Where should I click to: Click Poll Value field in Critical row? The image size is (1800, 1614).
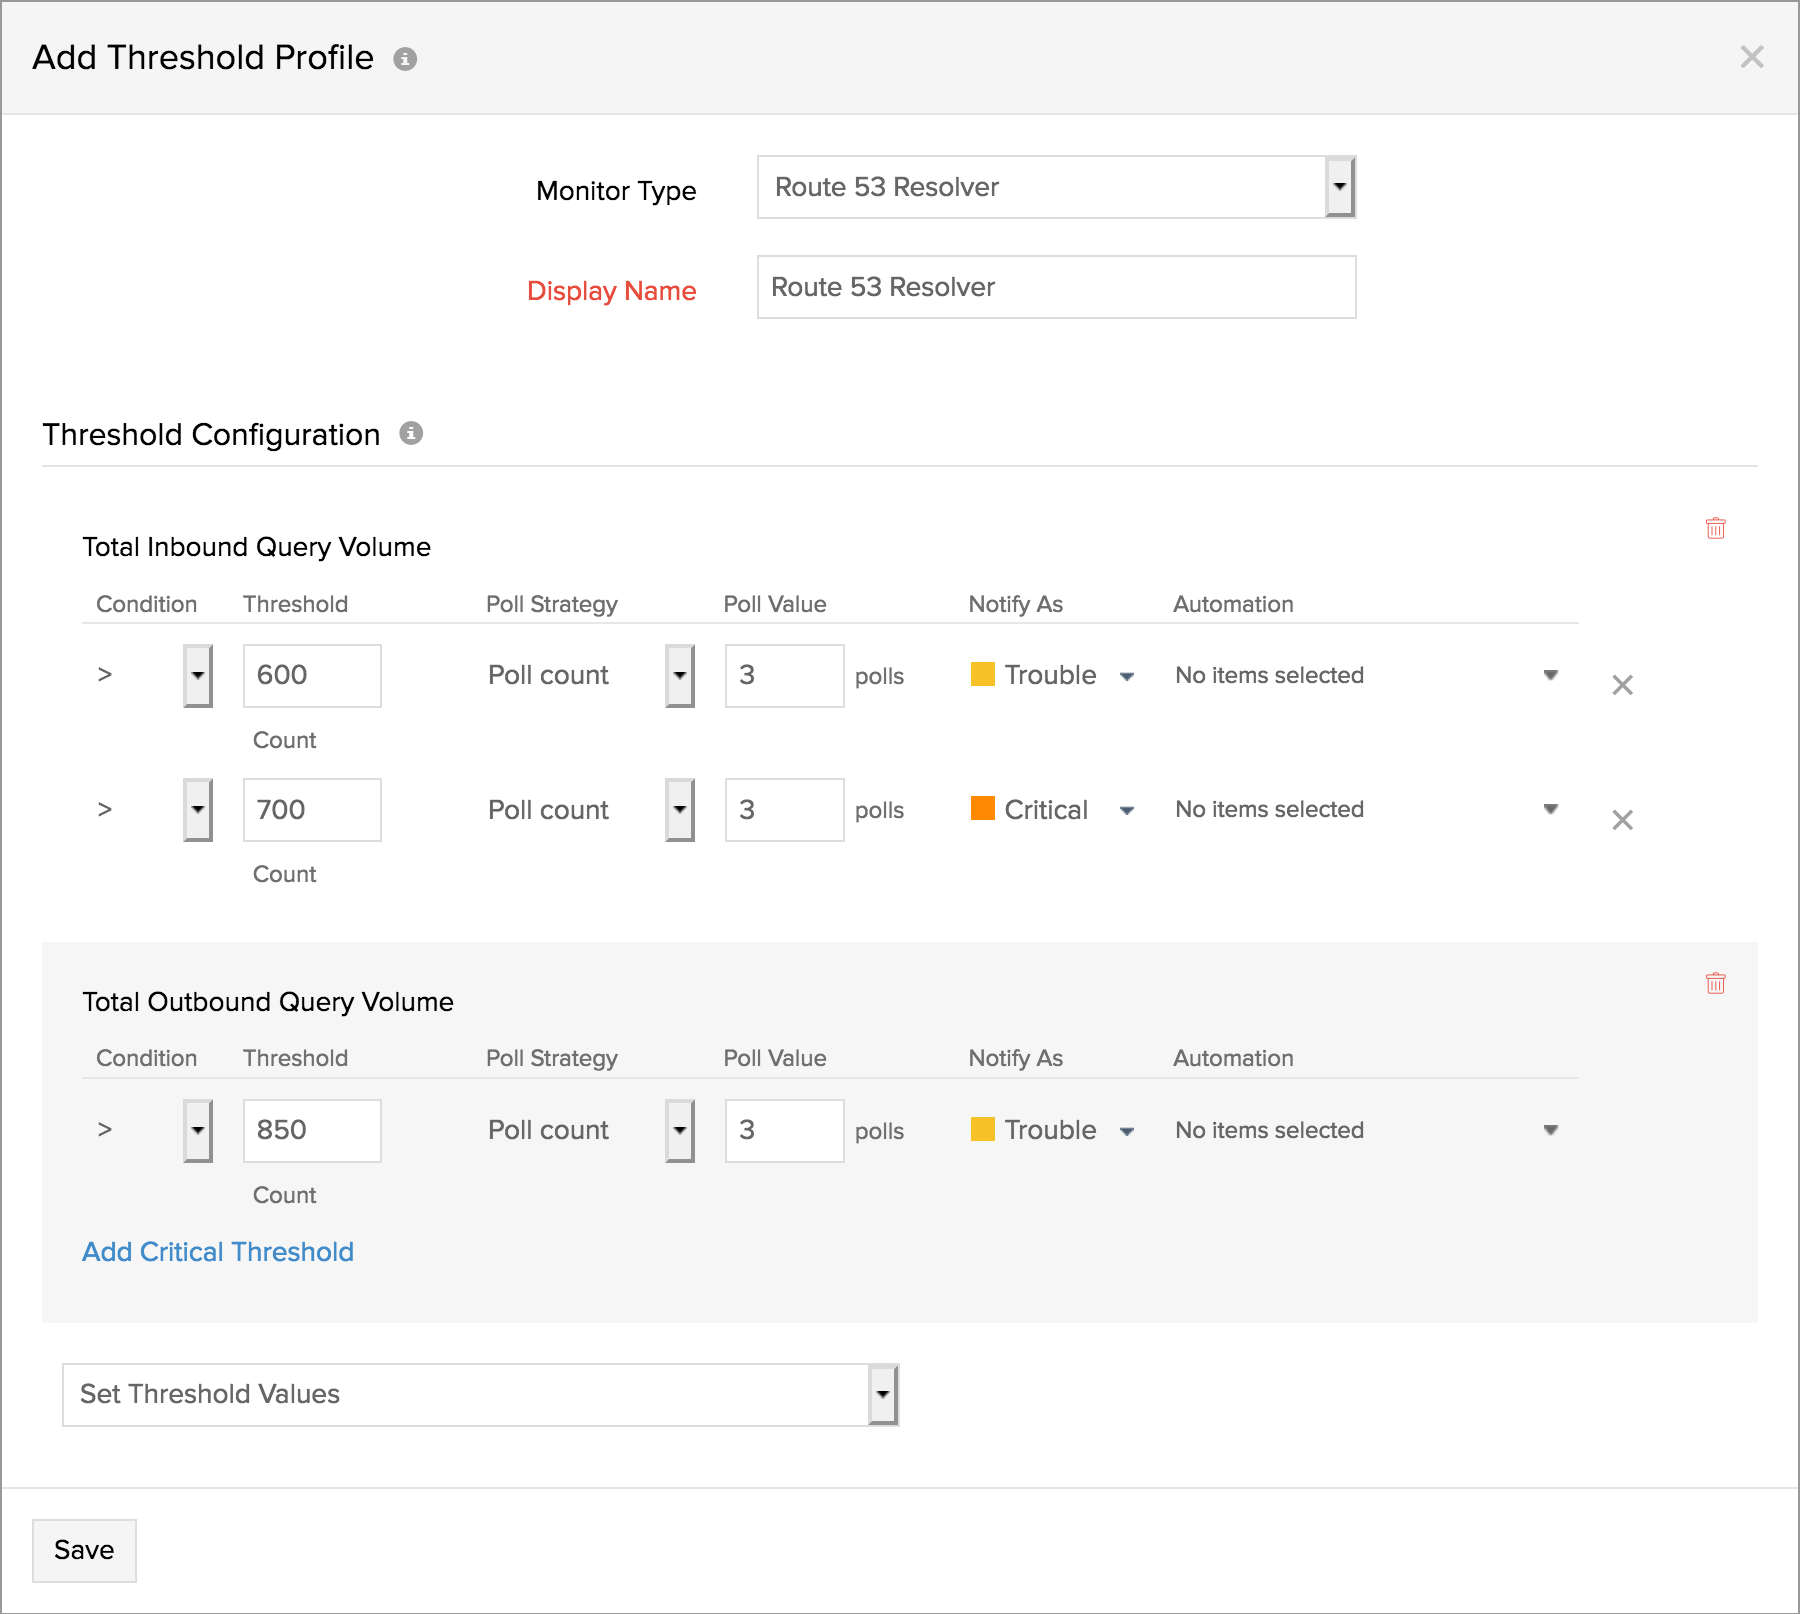coord(784,810)
